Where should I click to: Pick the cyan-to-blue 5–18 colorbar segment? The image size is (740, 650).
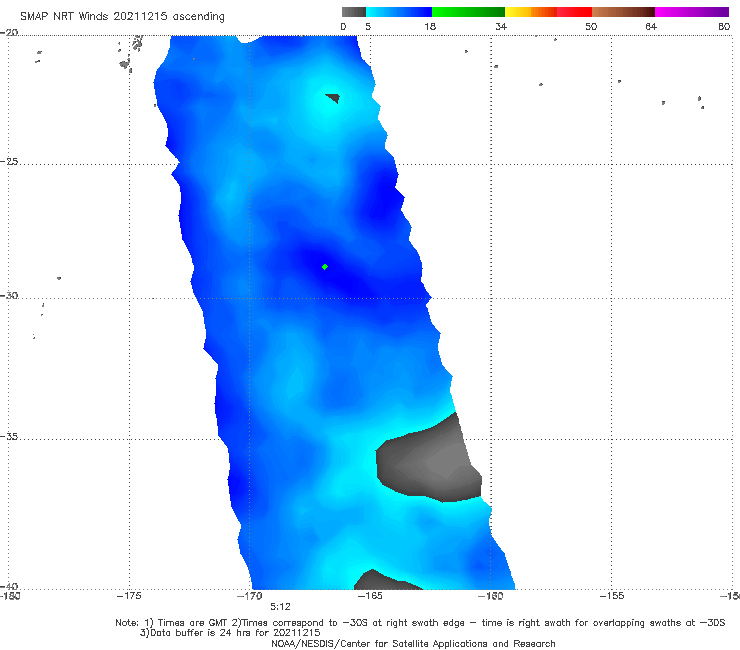click(x=399, y=12)
